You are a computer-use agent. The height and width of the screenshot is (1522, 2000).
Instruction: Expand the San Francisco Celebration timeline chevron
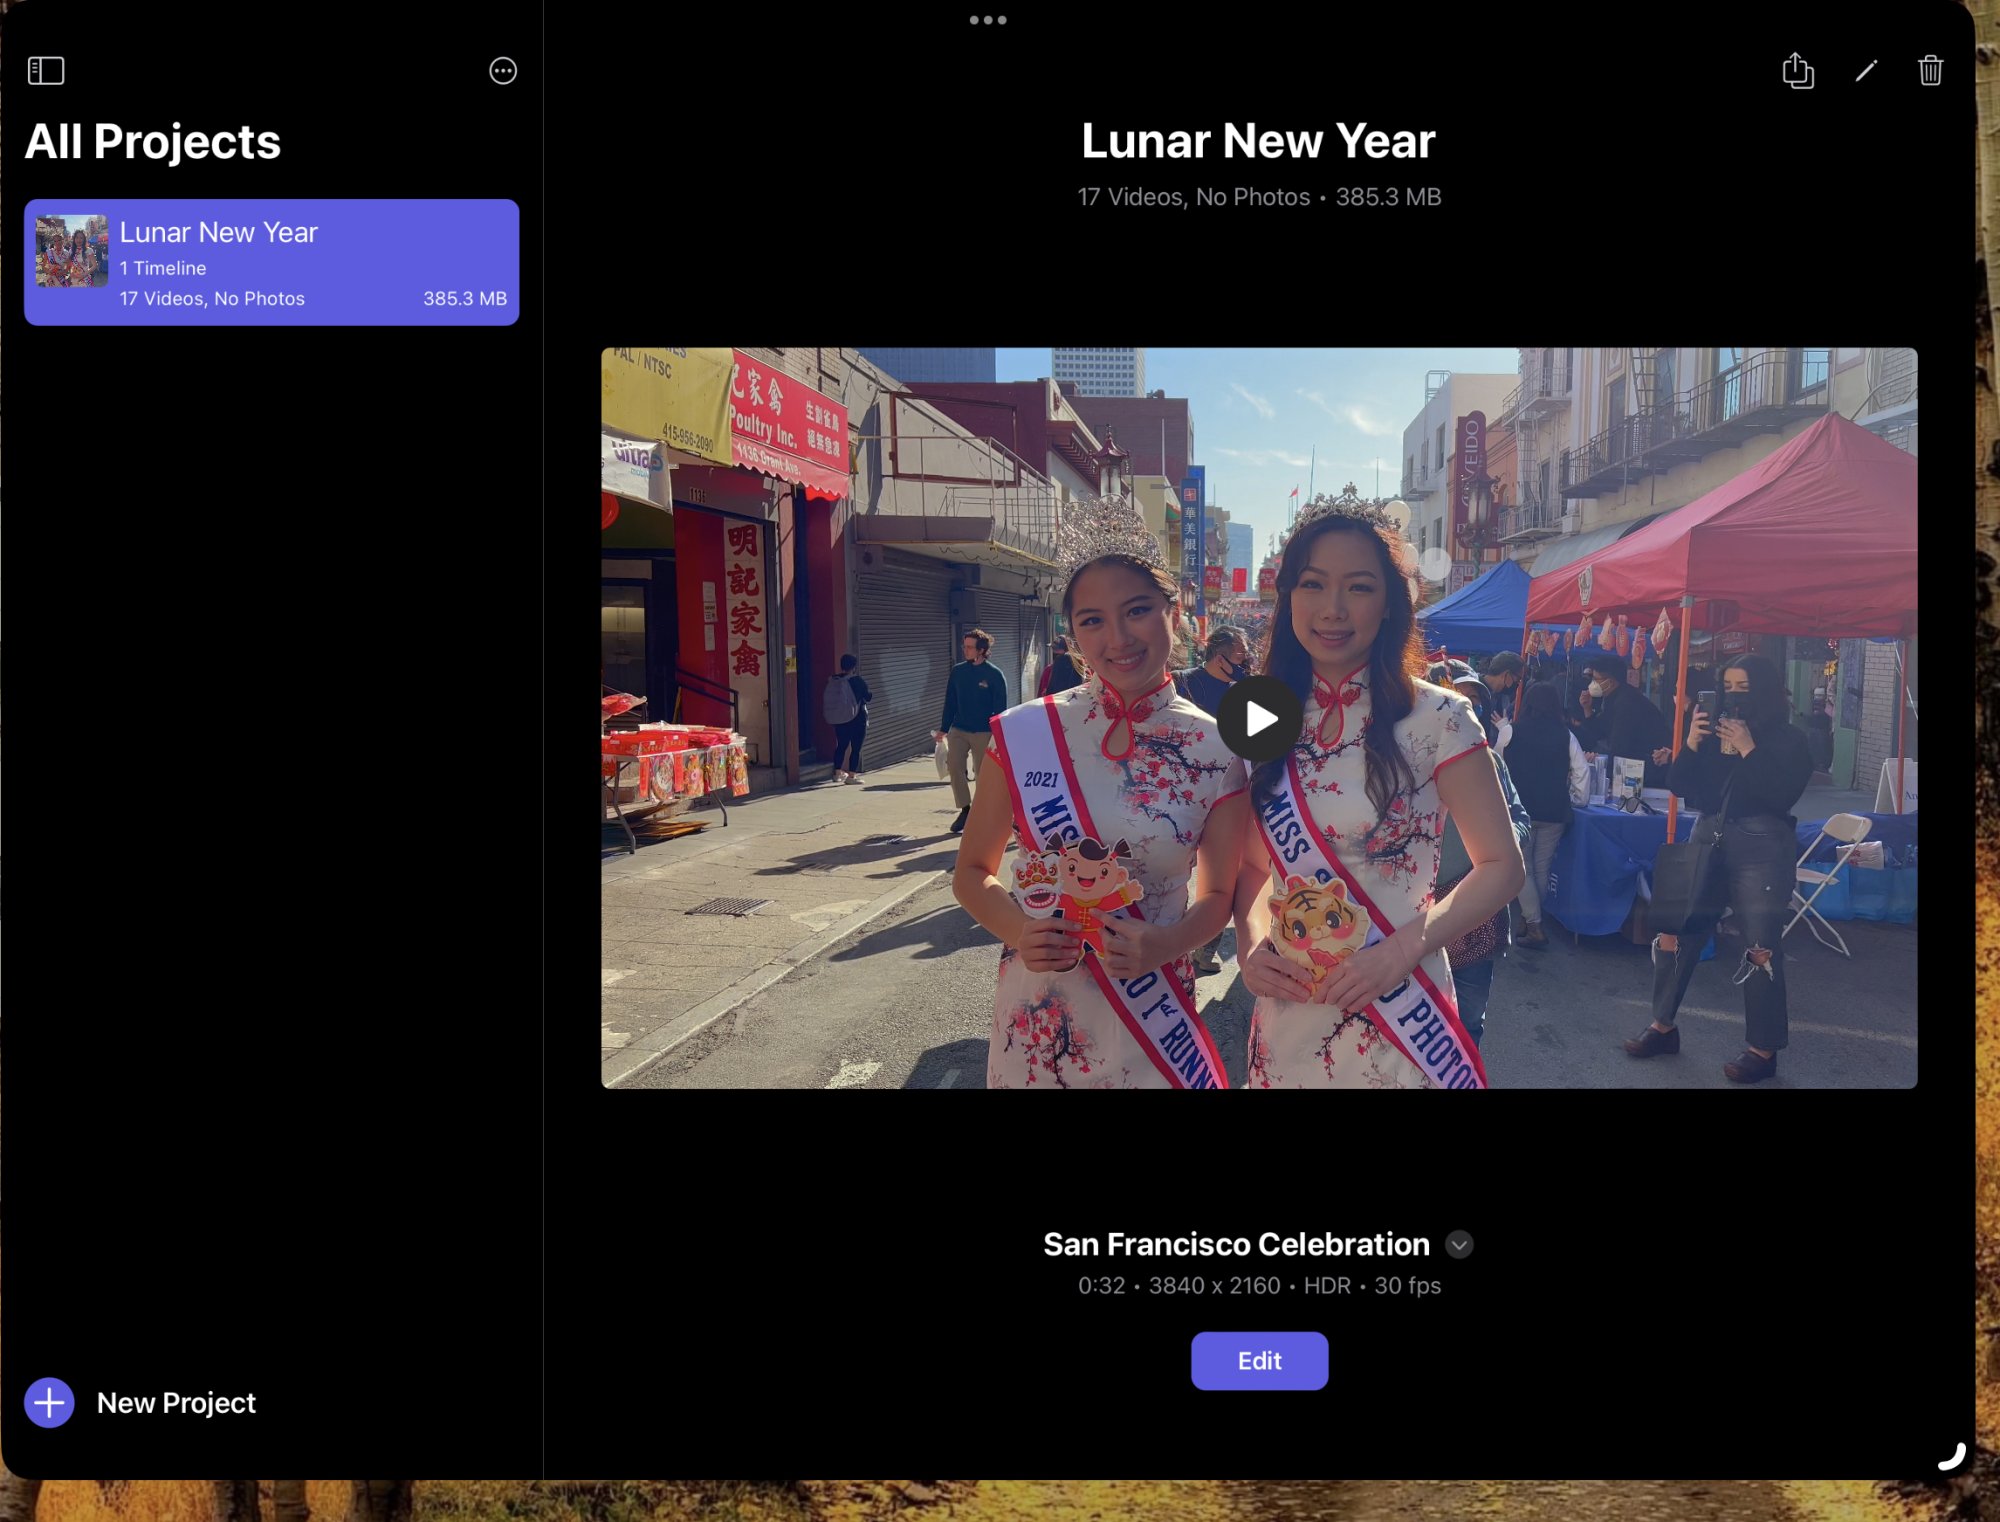click(1459, 1244)
